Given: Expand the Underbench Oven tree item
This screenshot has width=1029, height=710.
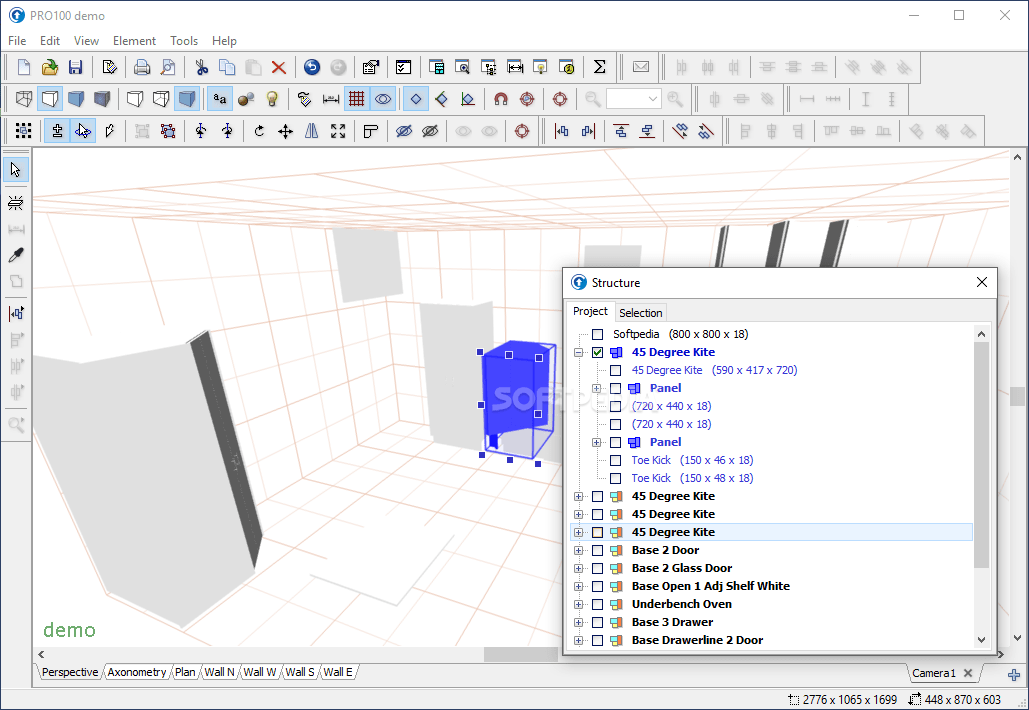Looking at the screenshot, I should click(579, 604).
